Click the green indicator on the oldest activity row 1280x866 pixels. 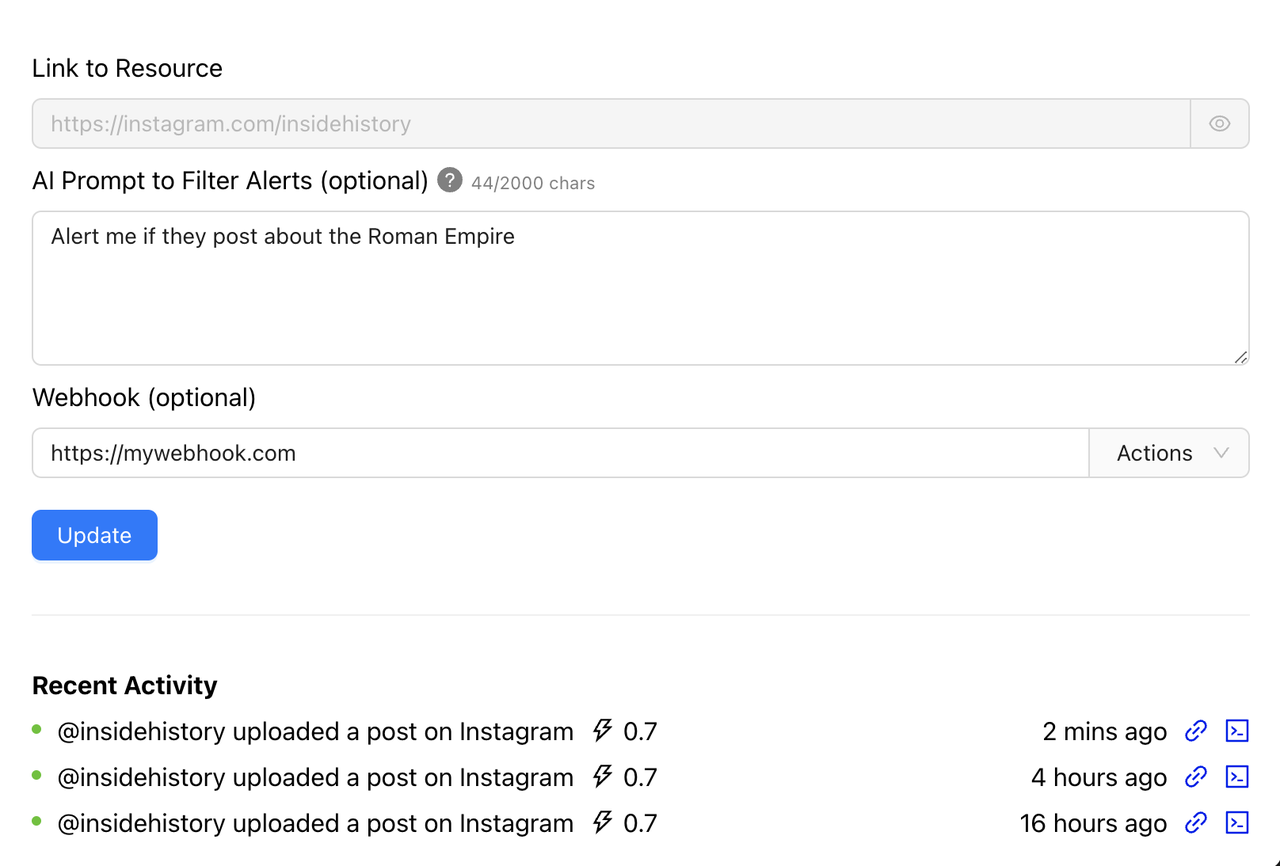tap(37, 821)
